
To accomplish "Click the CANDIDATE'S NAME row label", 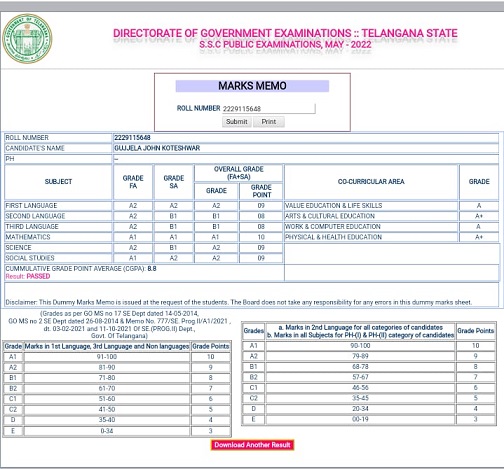I will 35,148.
